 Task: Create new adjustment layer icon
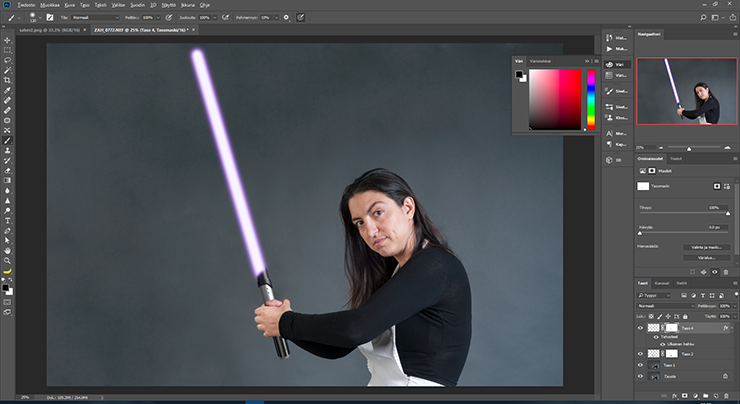click(695, 396)
